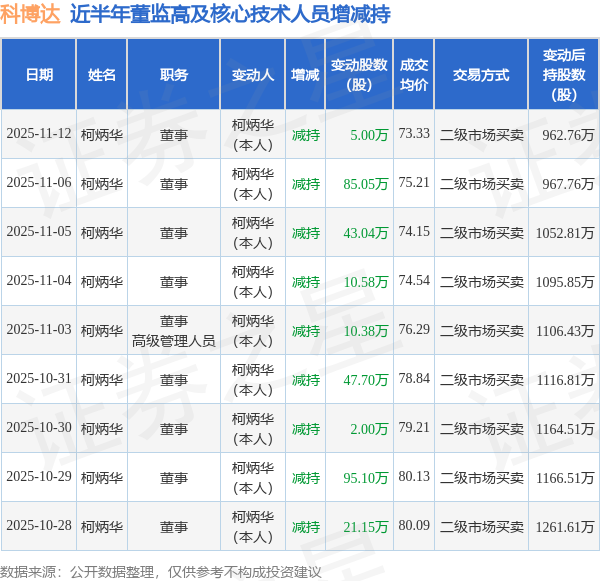Click the 1261.61万 holdings value
Screen dimensions: 600x581
[x=566, y=526]
